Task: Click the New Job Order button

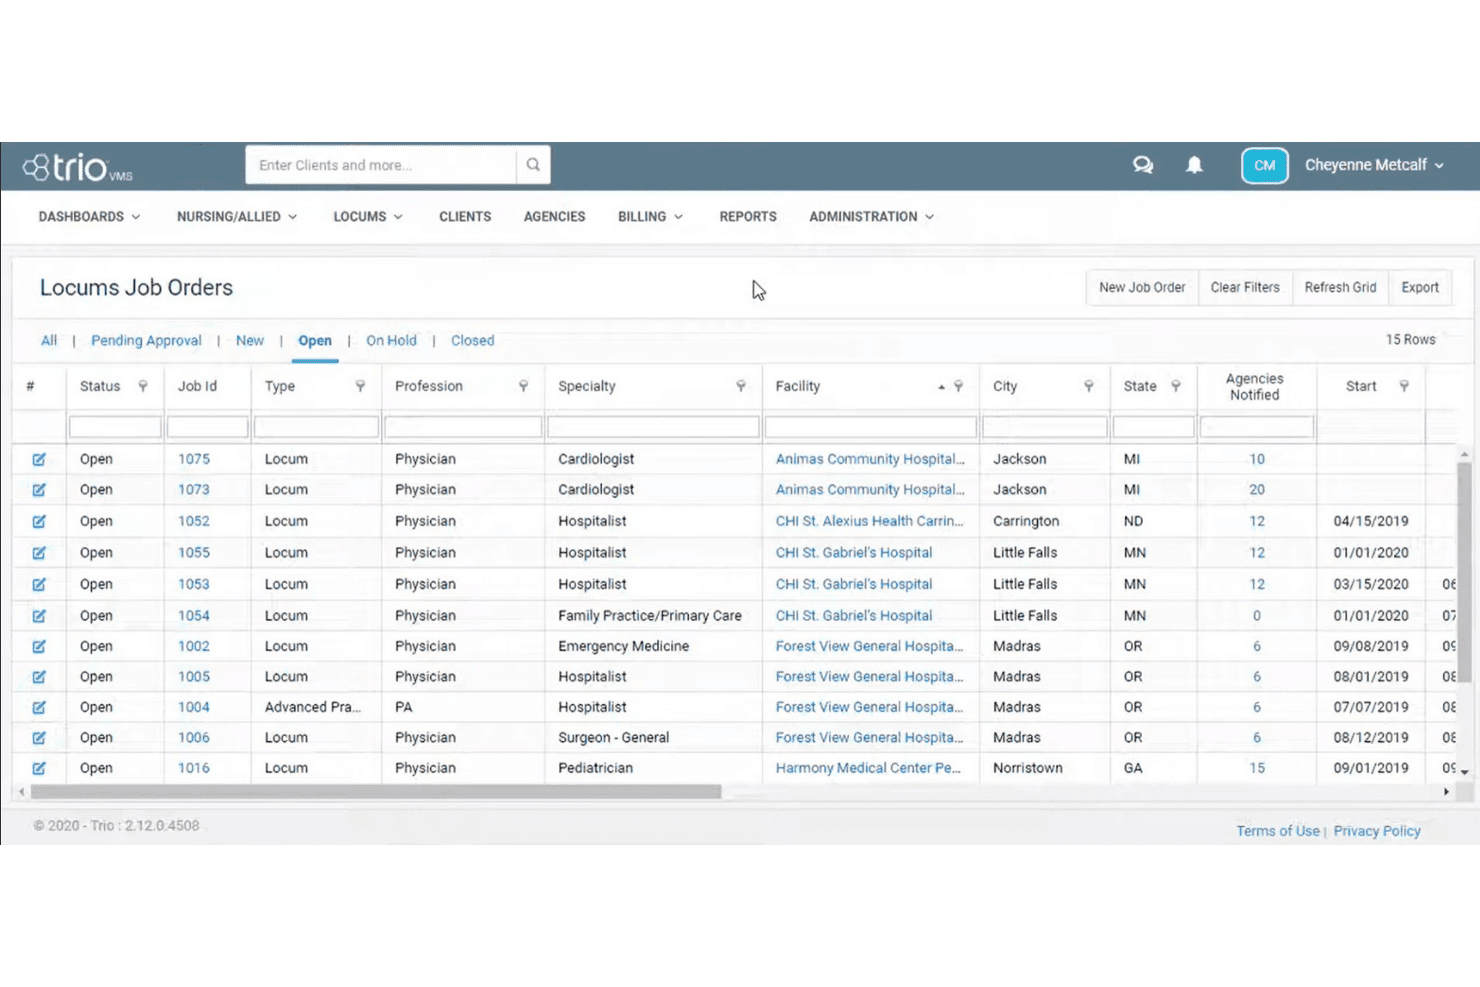Action: tap(1142, 288)
